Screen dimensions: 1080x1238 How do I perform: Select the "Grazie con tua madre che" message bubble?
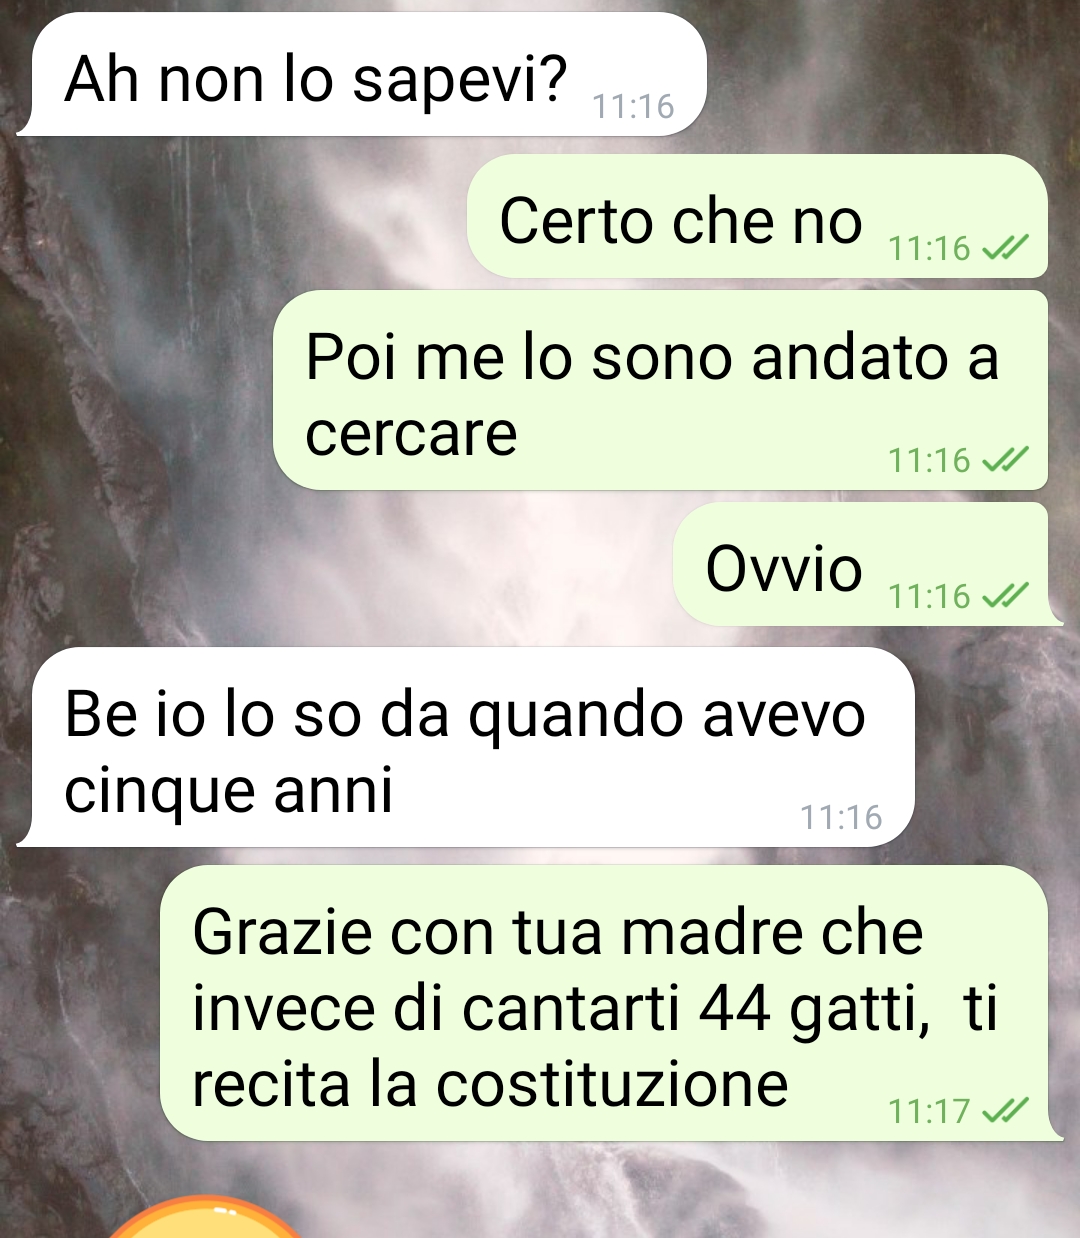click(608, 1003)
